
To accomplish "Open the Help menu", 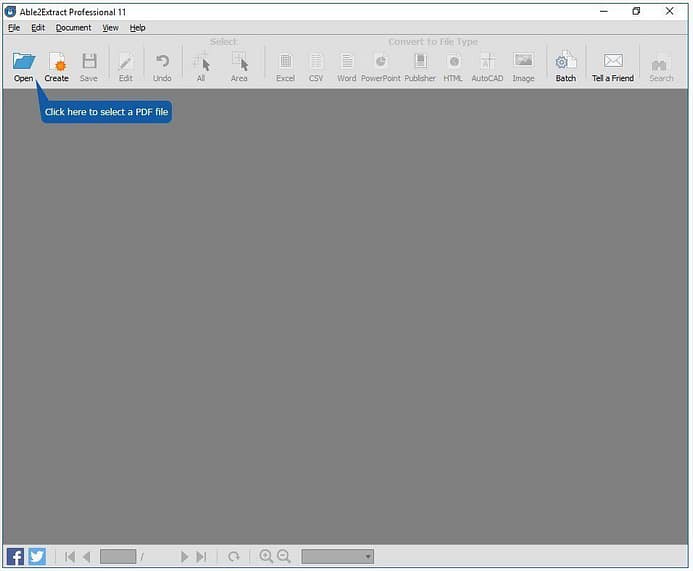I will pos(137,28).
